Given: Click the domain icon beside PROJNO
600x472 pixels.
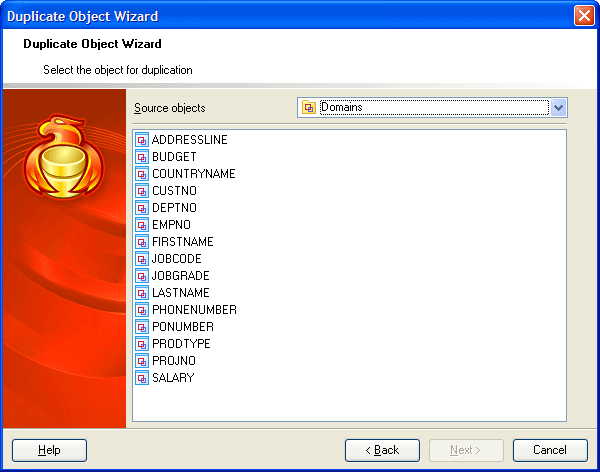Looking at the screenshot, I should click(x=142, y=361).
